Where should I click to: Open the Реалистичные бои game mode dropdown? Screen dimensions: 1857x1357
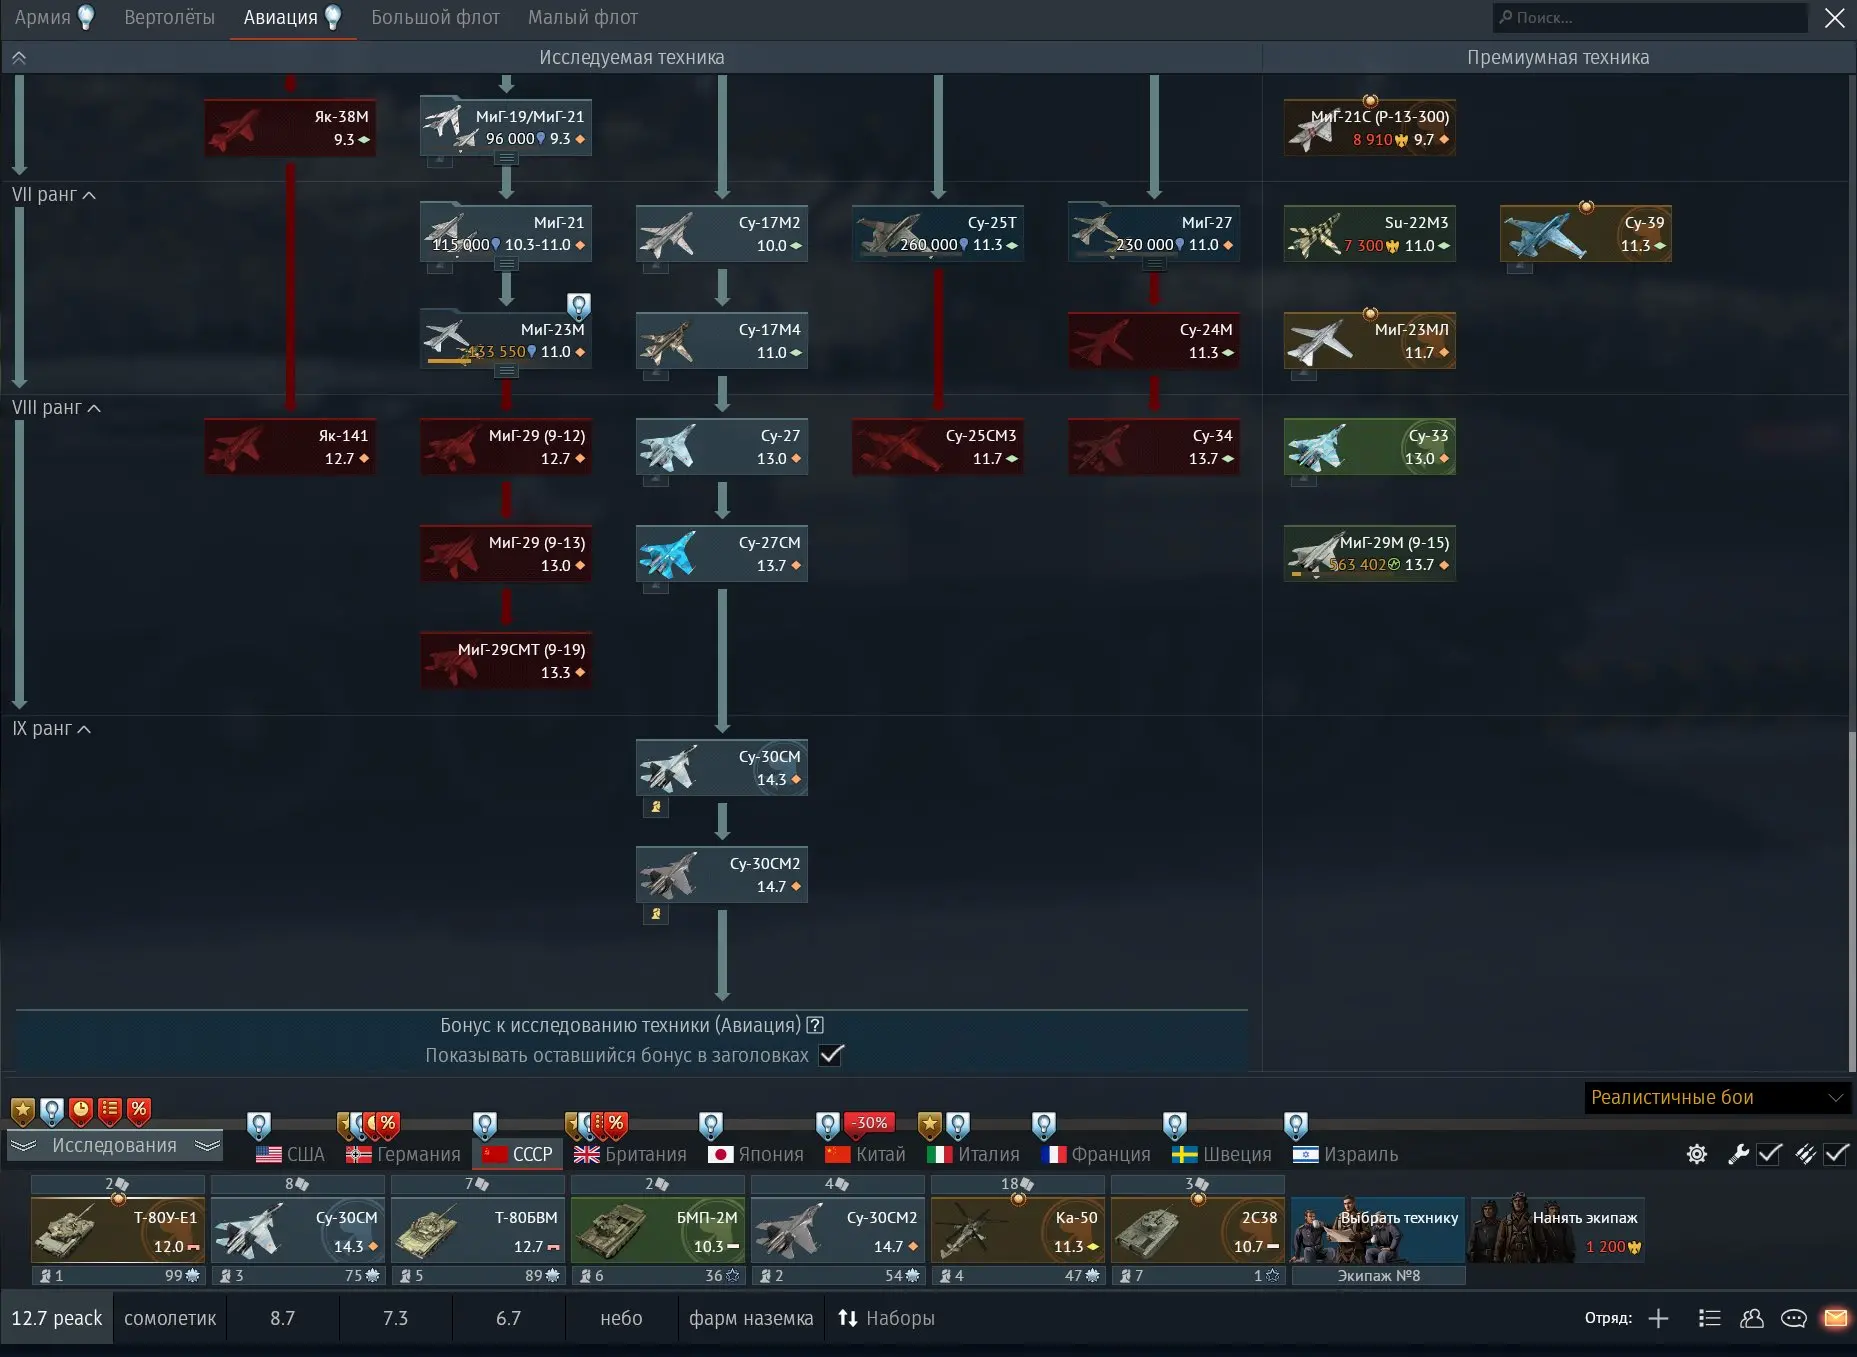click(1717, 1097)
